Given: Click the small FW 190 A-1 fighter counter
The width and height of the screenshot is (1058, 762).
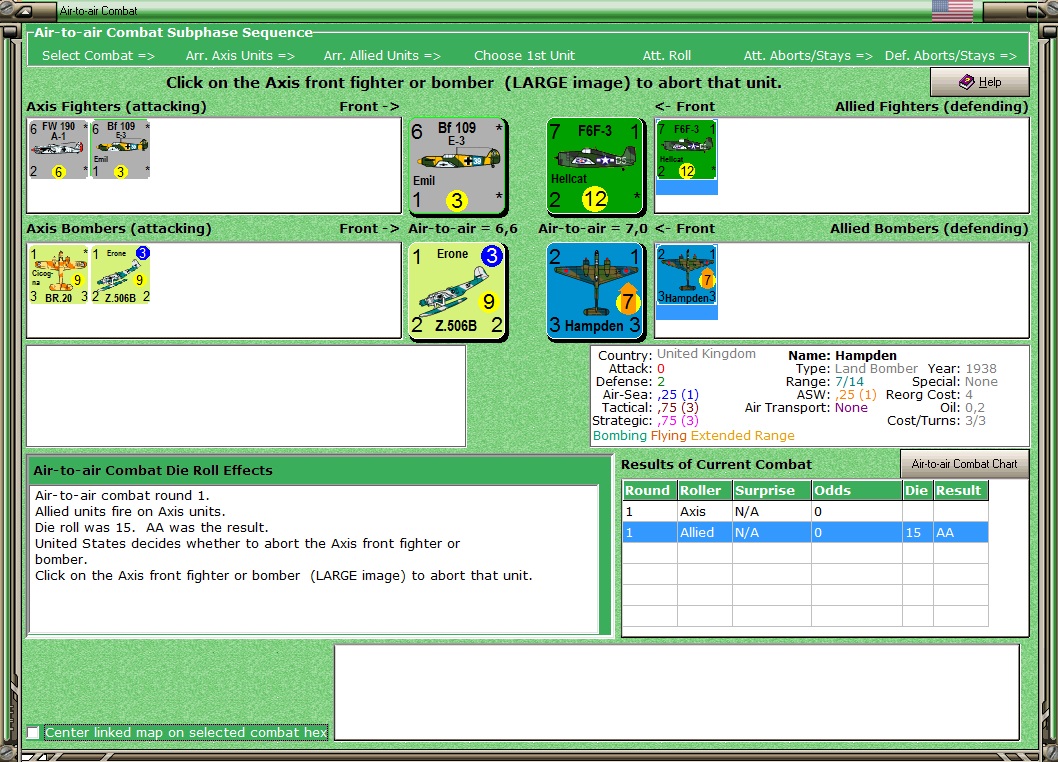Looking at the screenshot, I should click(x=58, y=150).
